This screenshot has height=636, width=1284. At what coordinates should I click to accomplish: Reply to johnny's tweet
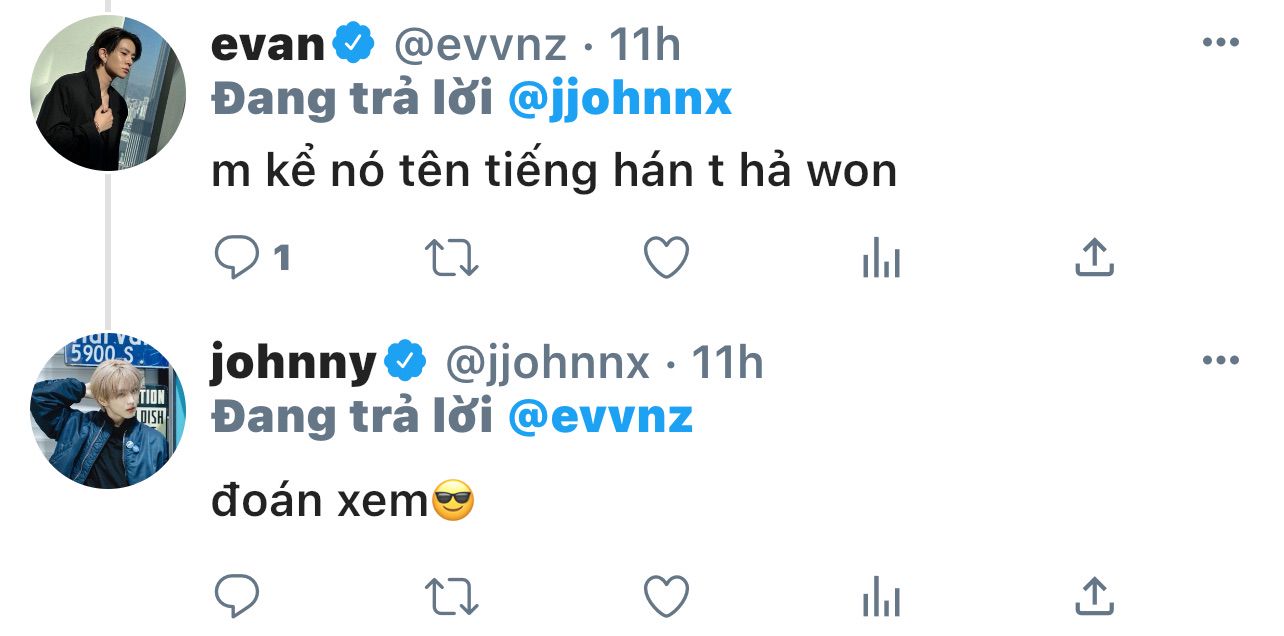point(237,597)
